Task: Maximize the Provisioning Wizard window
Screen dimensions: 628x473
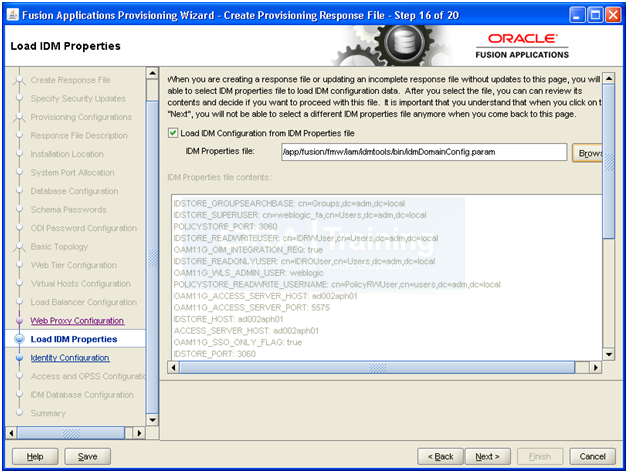Action: (596, 15)
